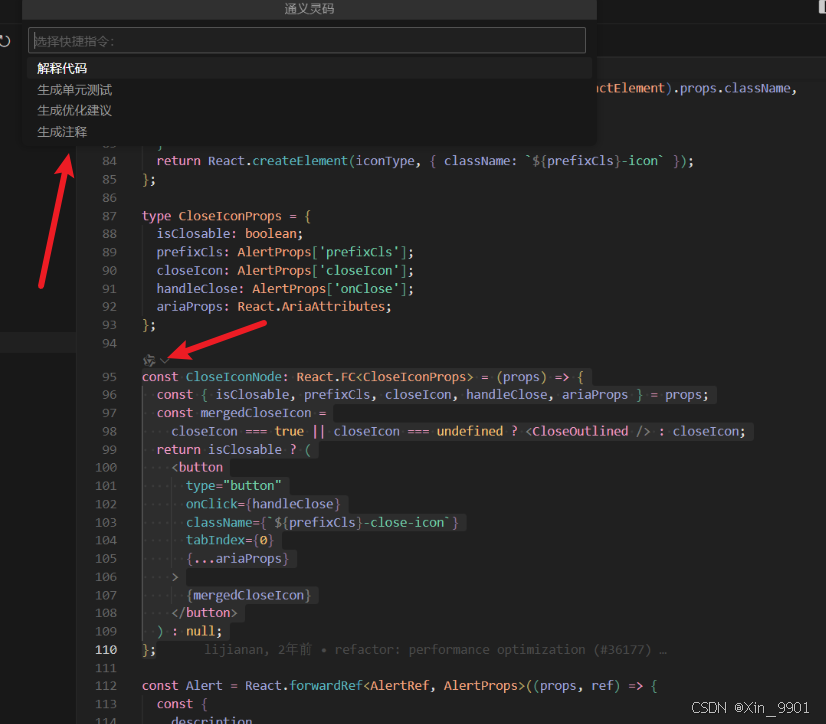Click 'isClosable: boolean' on line 88

229,234
